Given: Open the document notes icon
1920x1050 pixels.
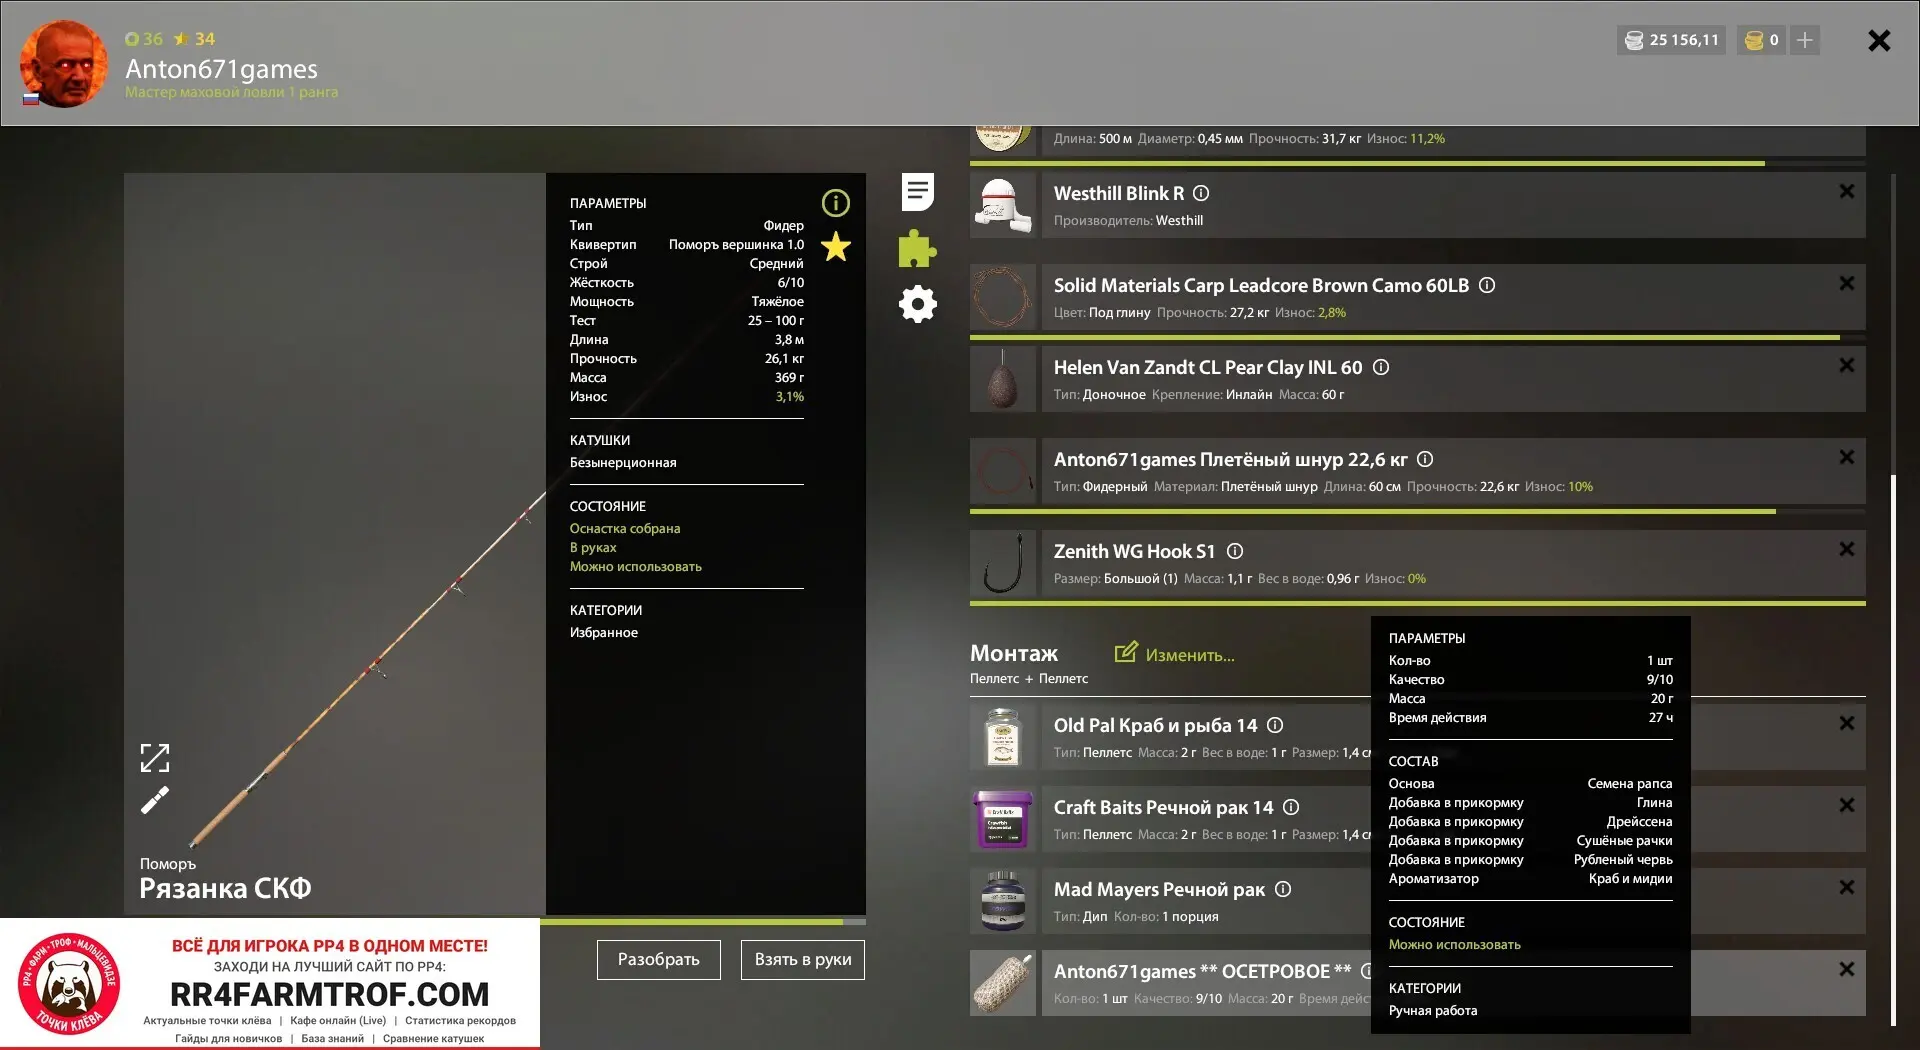Looking at the screenshot, I should click(x=917, y=192).
